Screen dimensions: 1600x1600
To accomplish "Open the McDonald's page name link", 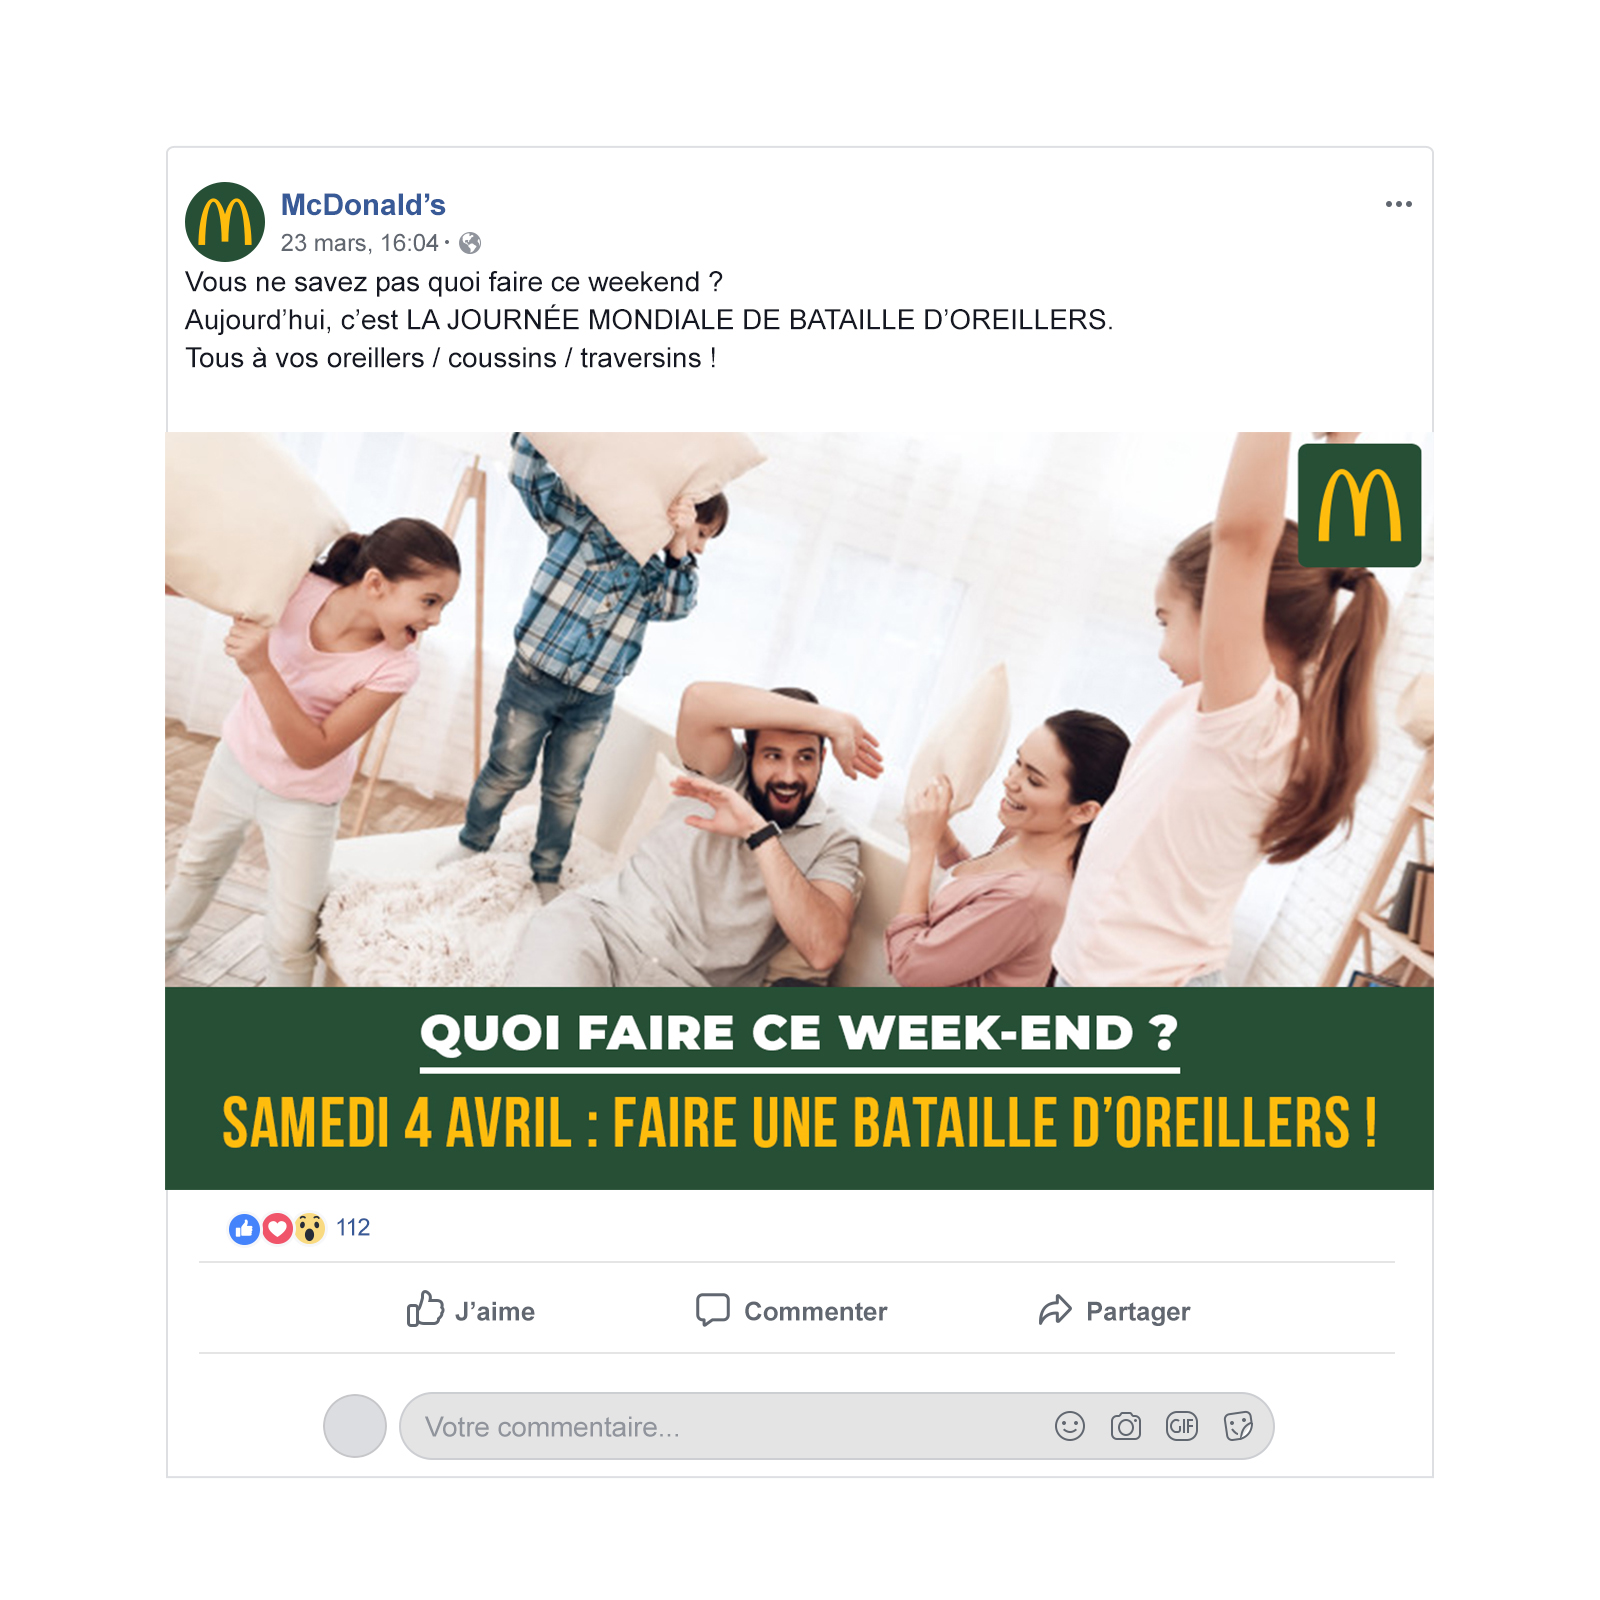I will (363, 205).
